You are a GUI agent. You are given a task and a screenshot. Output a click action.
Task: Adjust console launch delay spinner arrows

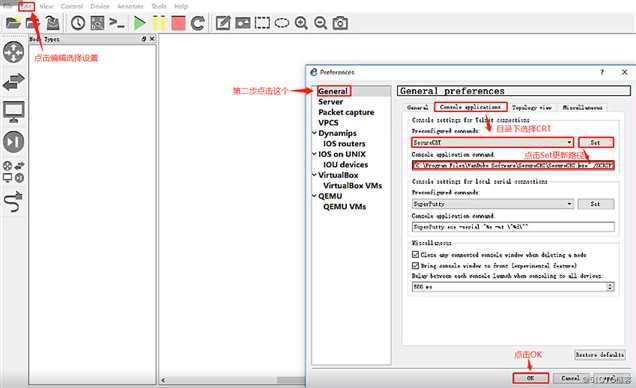(610, 287)
